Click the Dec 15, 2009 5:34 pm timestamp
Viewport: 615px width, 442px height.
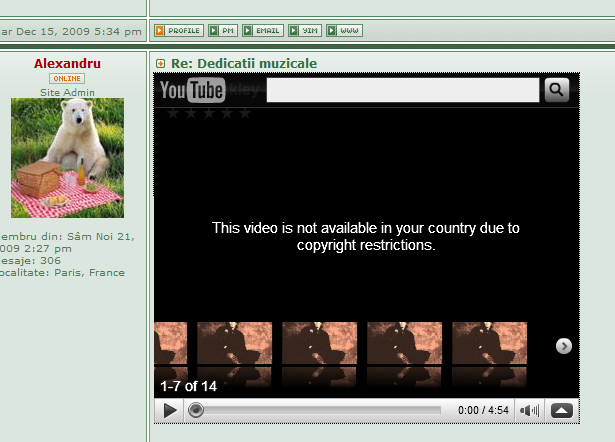79,31
